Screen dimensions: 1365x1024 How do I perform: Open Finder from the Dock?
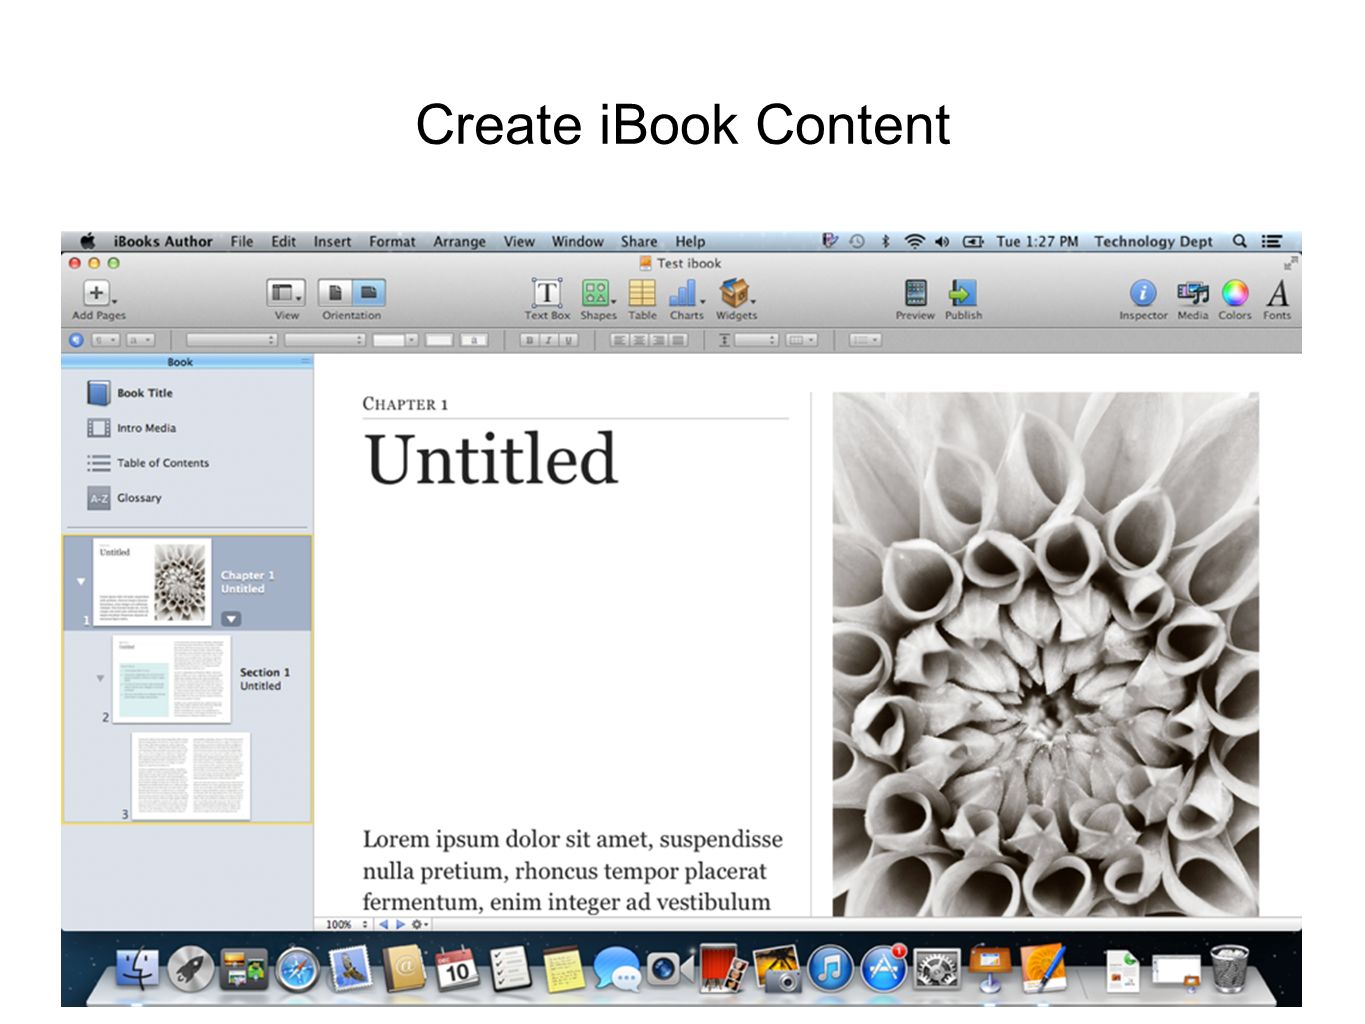137,968
